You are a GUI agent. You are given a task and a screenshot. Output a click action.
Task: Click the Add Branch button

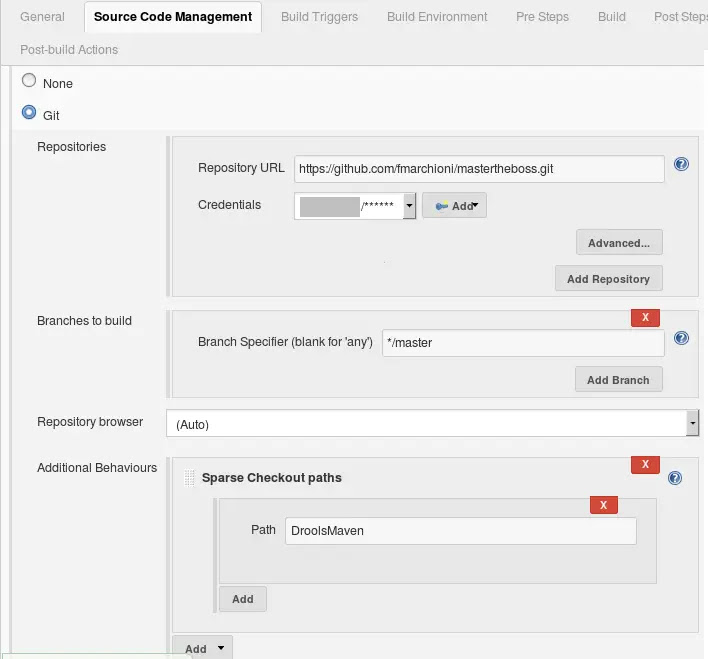coord(619,380)
